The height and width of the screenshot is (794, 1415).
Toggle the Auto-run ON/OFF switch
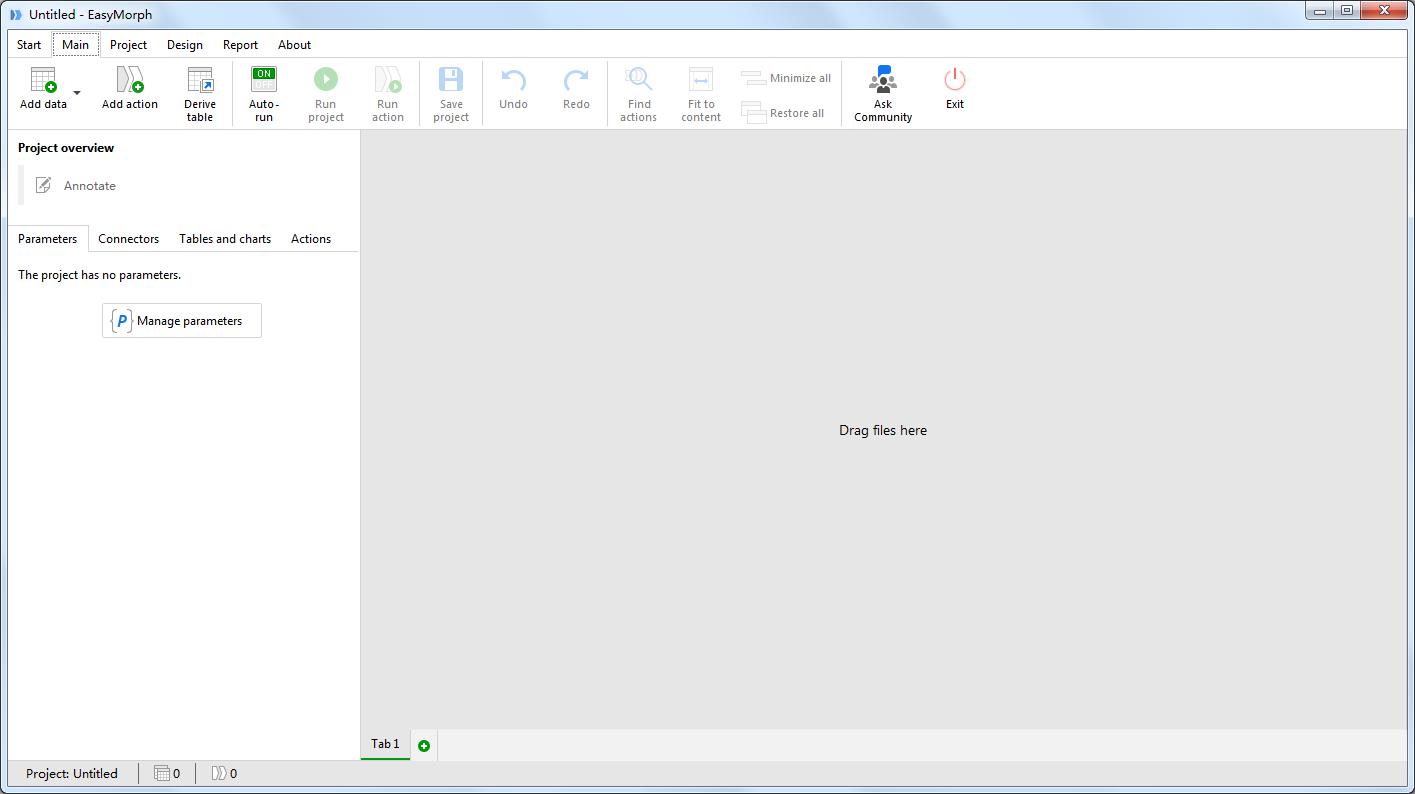(x=264, y=80)
